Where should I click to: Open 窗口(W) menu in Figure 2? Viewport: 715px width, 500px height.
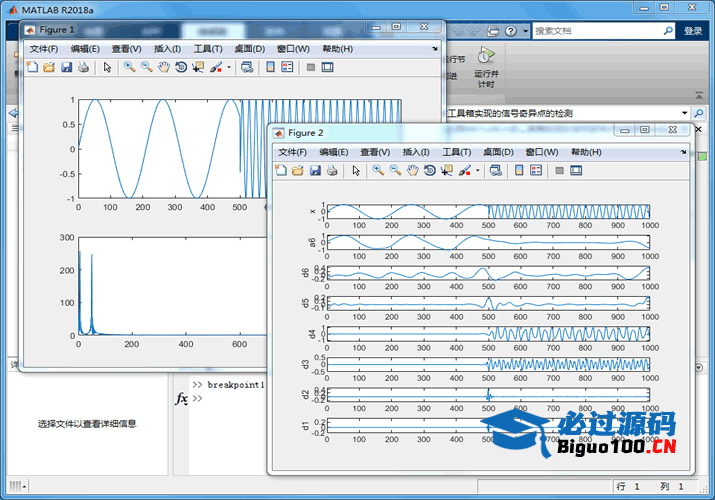[x=542, y=152]
